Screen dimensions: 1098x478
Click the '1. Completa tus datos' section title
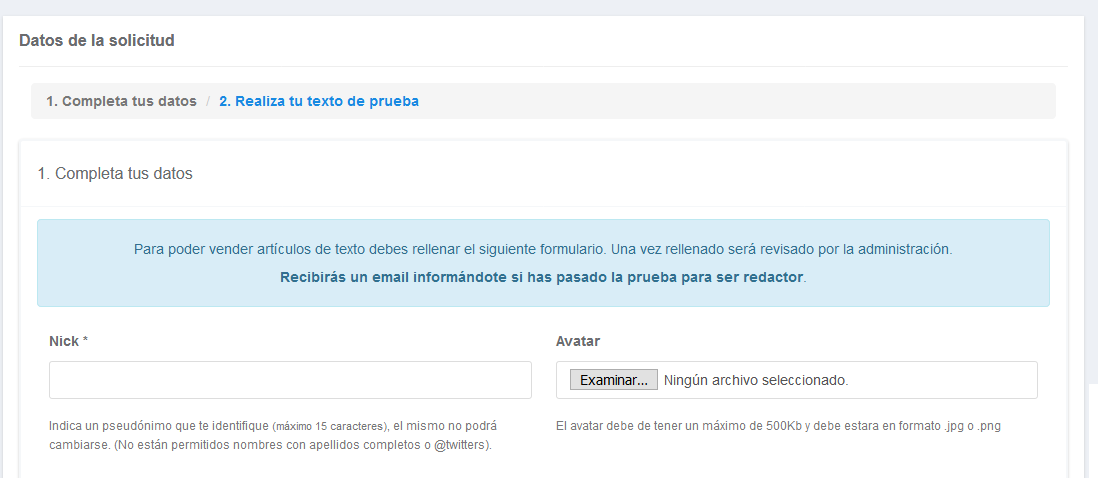click(115, 174)
